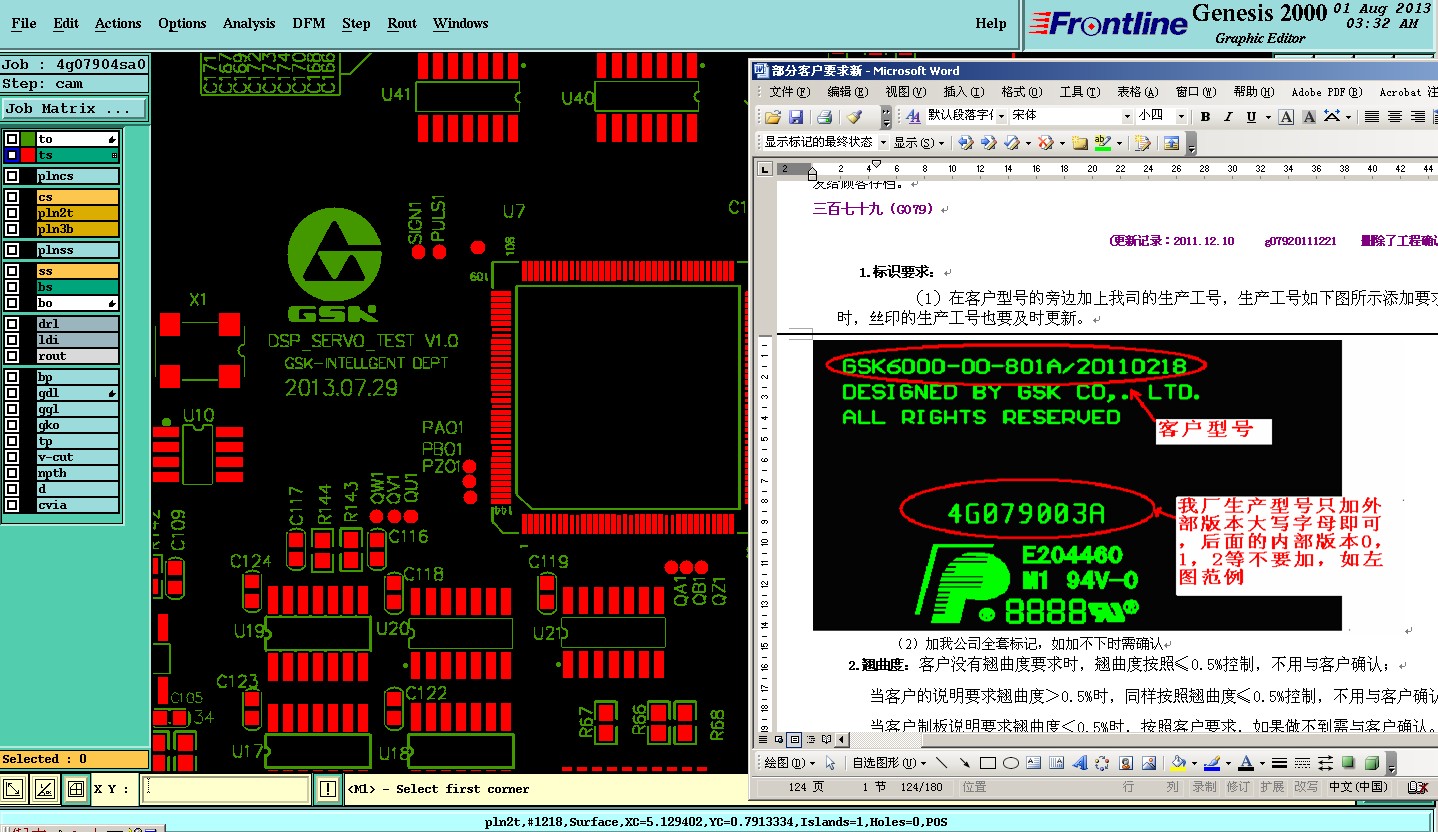
Task: Toggle the 'rout' layer checkbox
Action: (x=11, y=356)
